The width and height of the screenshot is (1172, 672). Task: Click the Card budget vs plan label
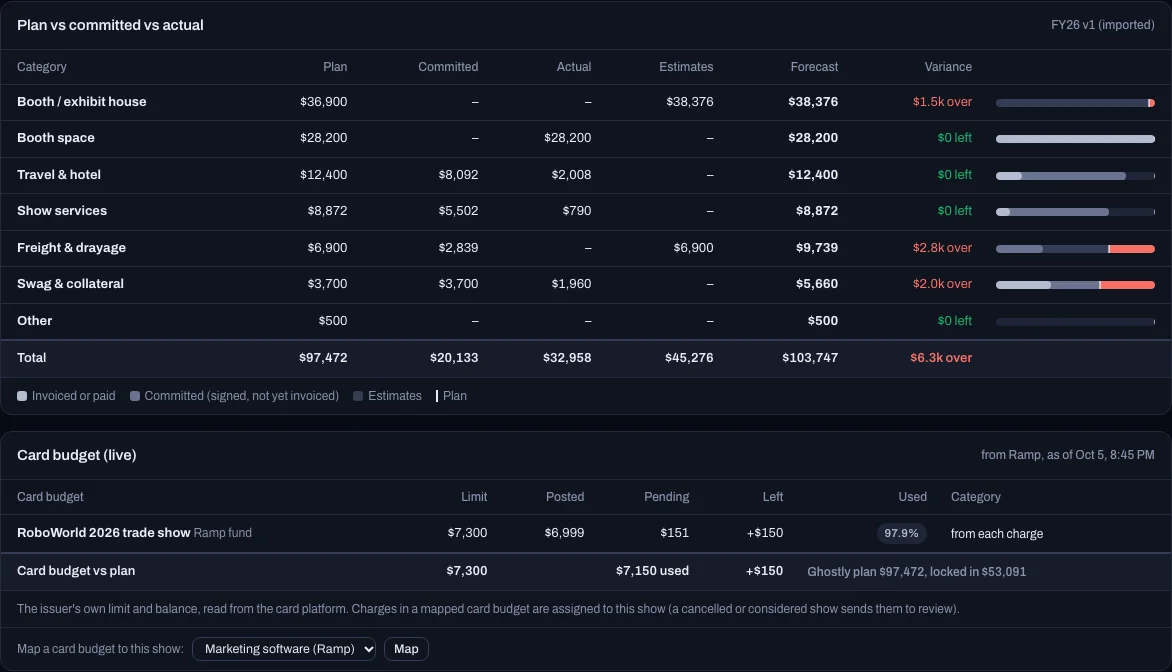tap(76, 570)
